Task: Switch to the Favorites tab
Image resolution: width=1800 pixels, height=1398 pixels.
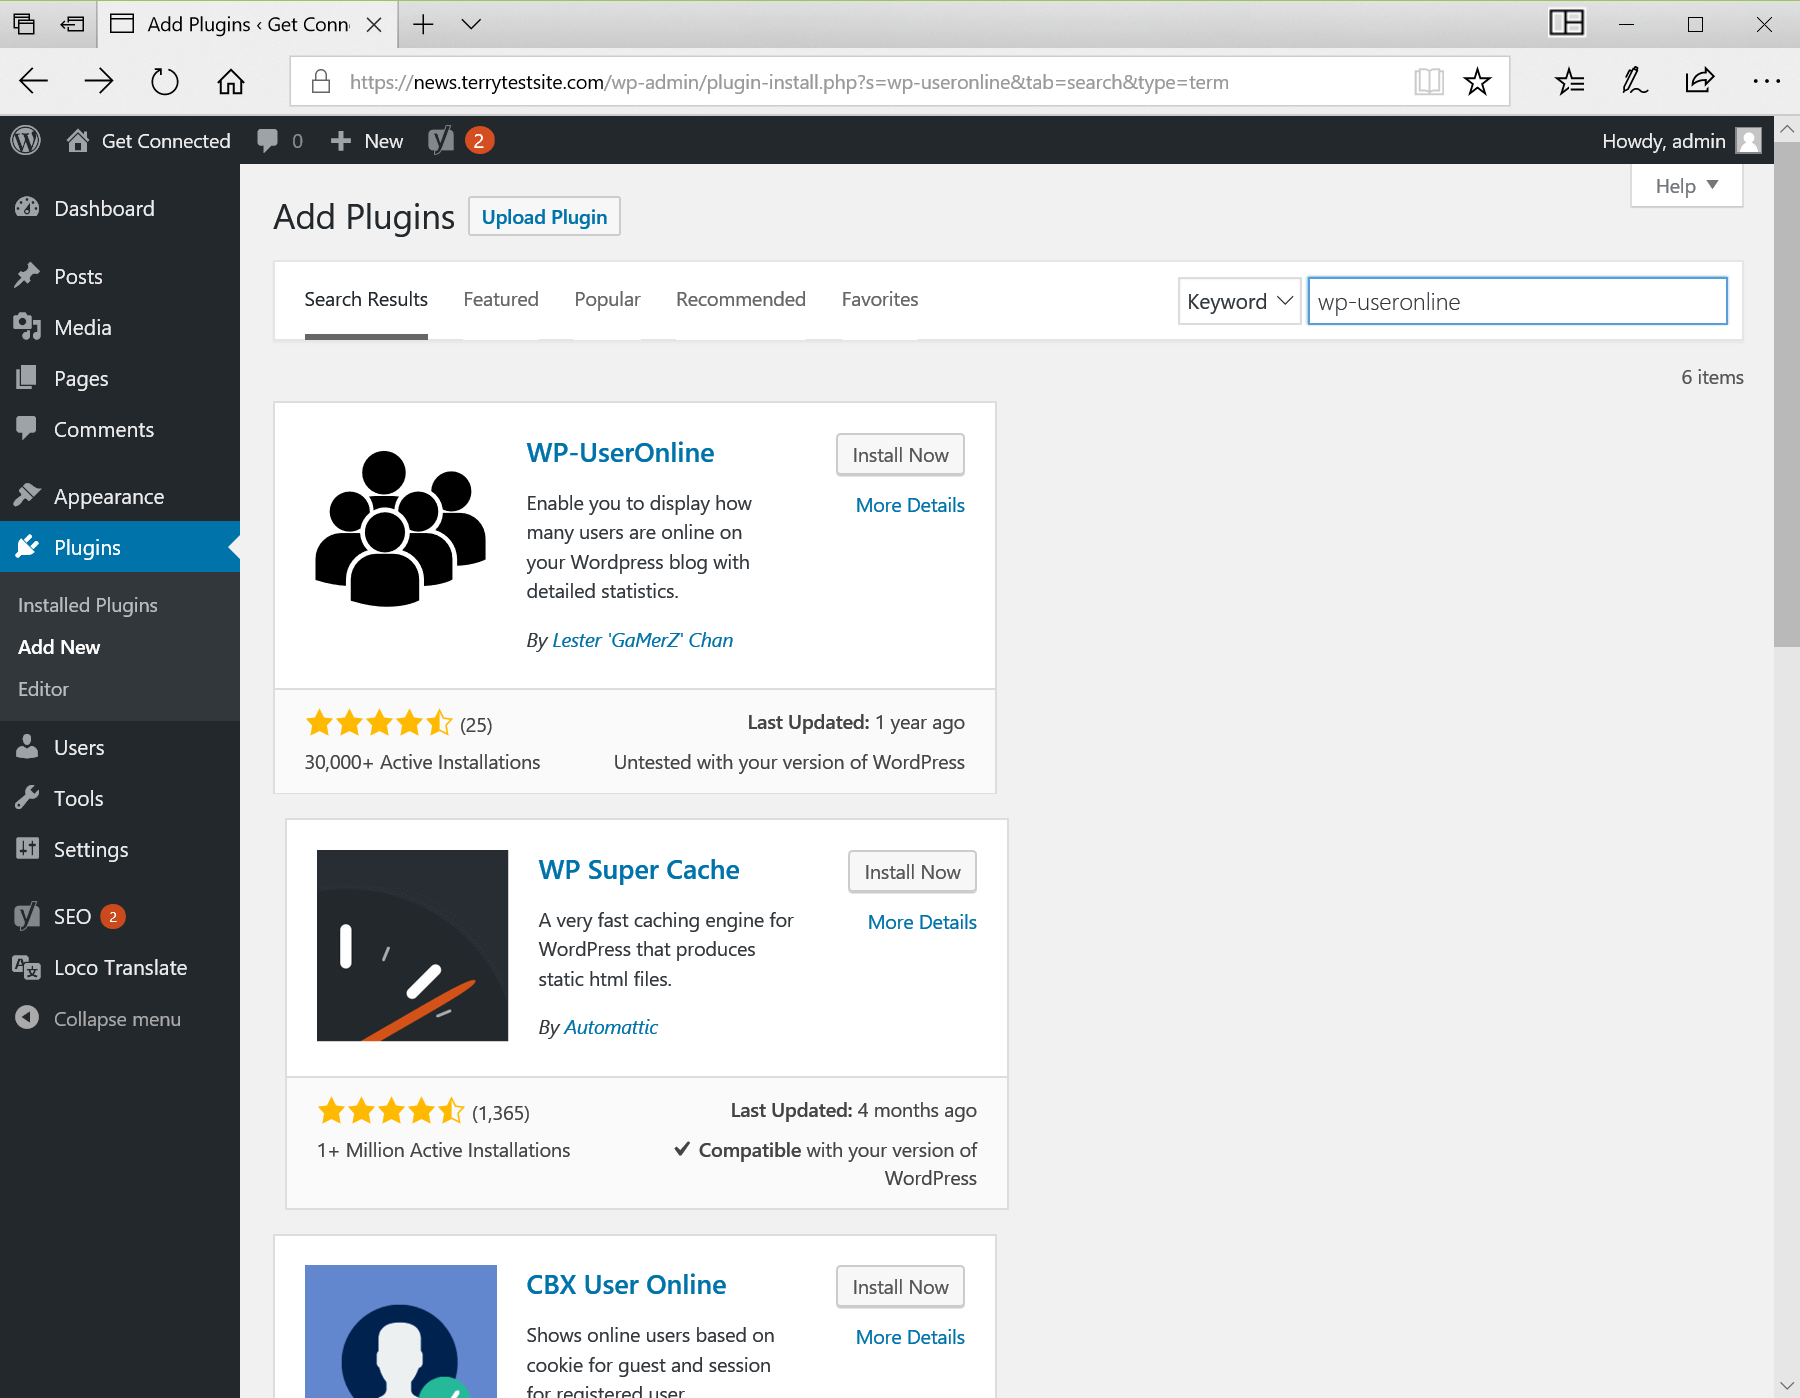Action: click(880, 299)
